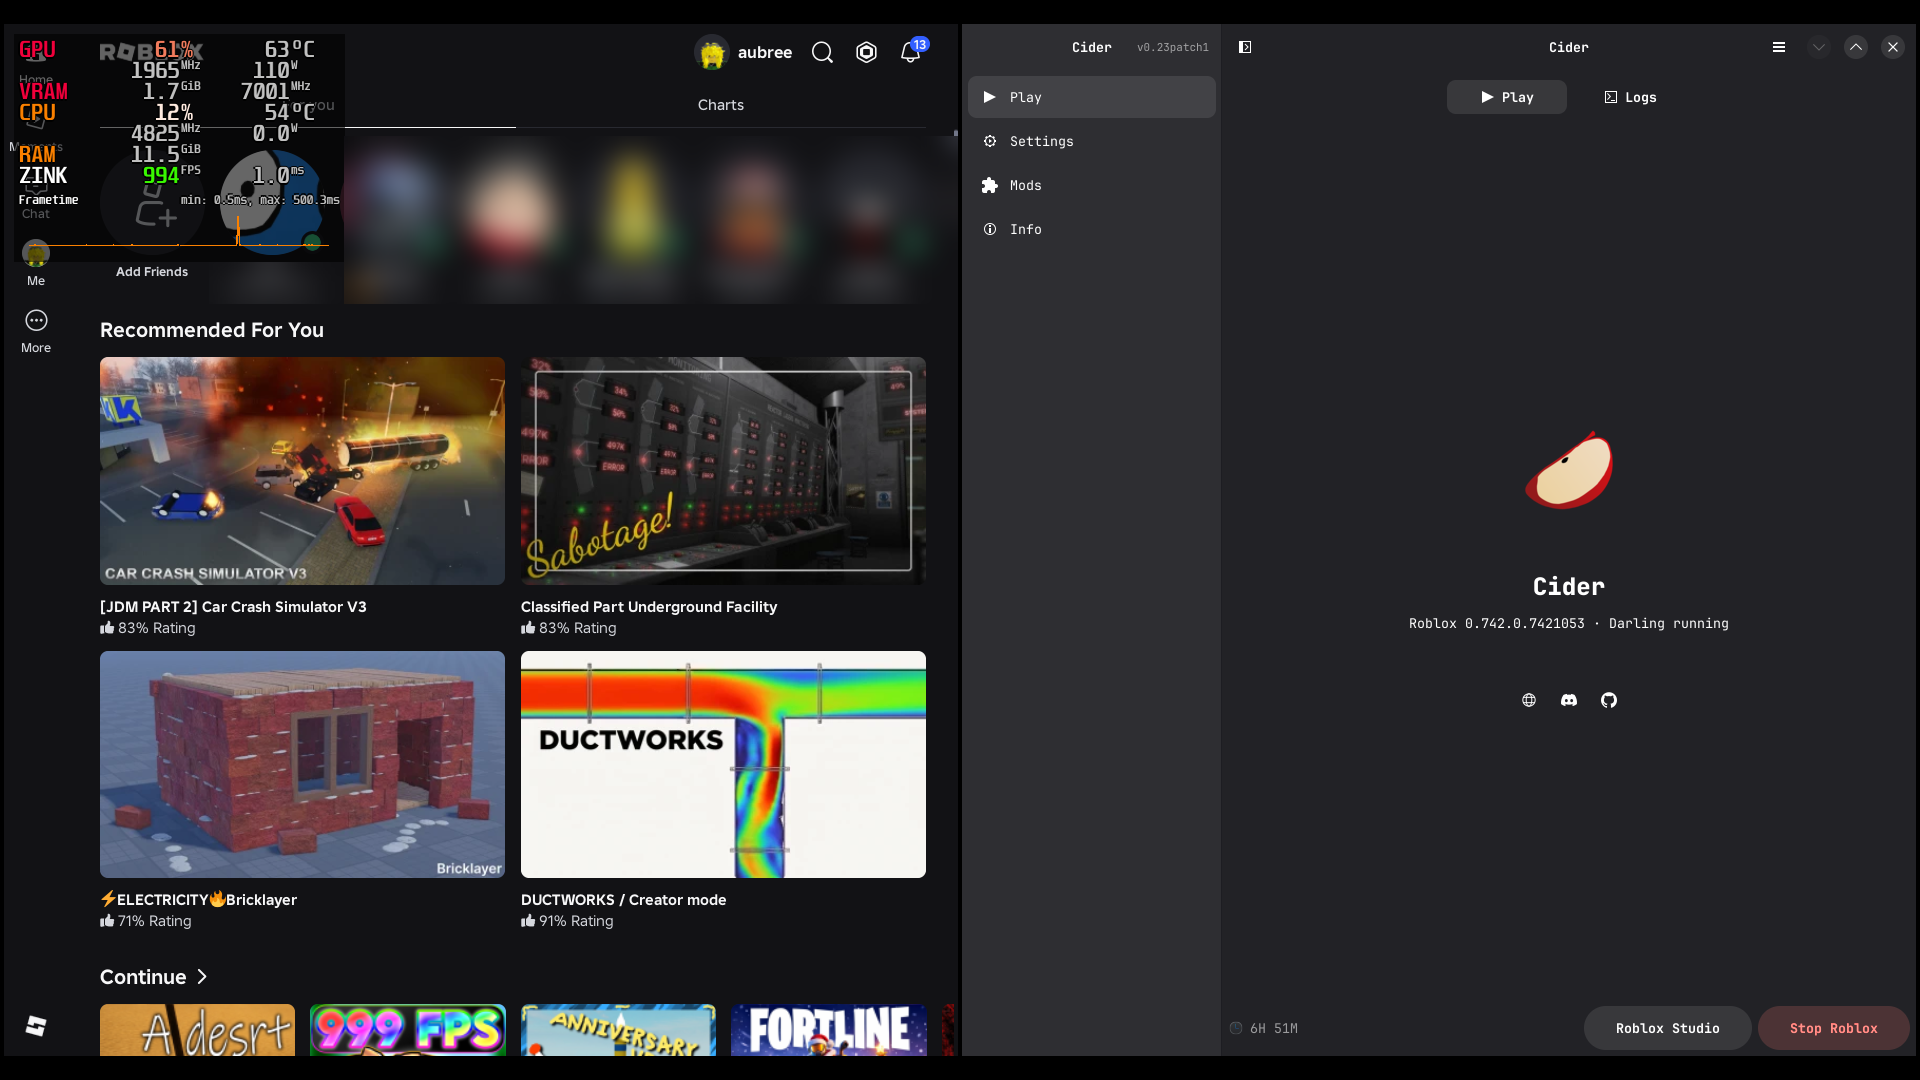
Task: Click the Cider apple logo
Action: [1569, 470]
